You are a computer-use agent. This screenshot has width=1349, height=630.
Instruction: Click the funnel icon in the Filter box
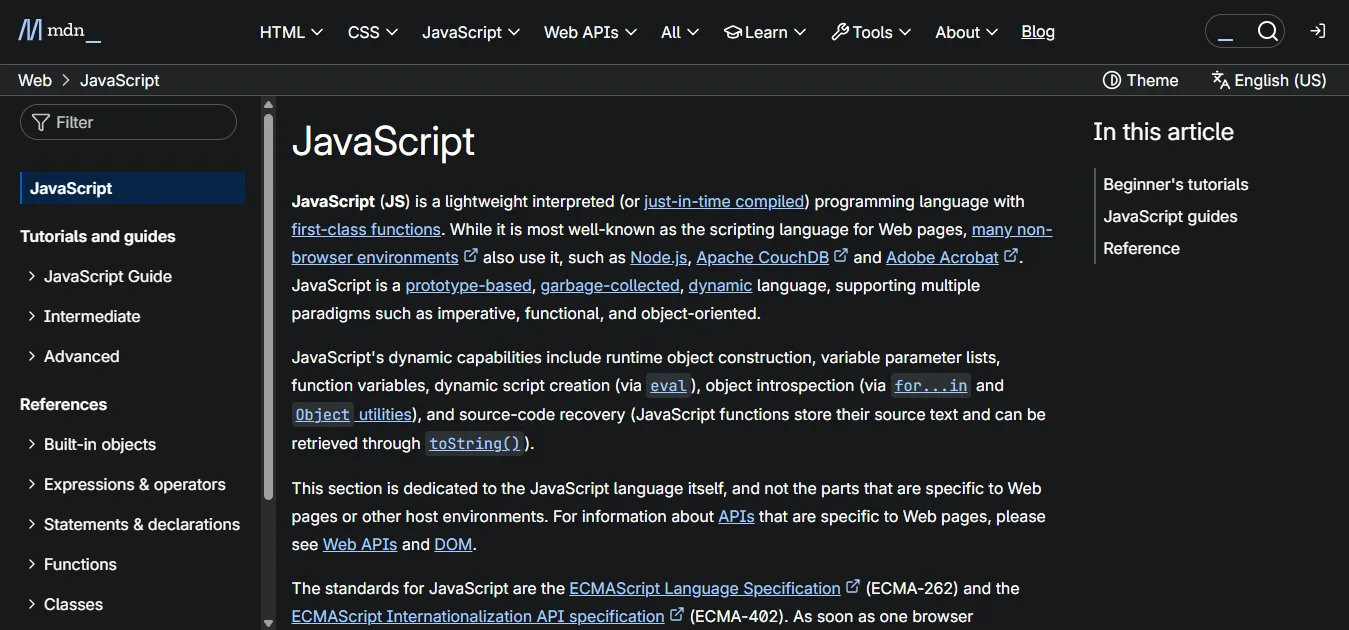(x=39, y=121)
